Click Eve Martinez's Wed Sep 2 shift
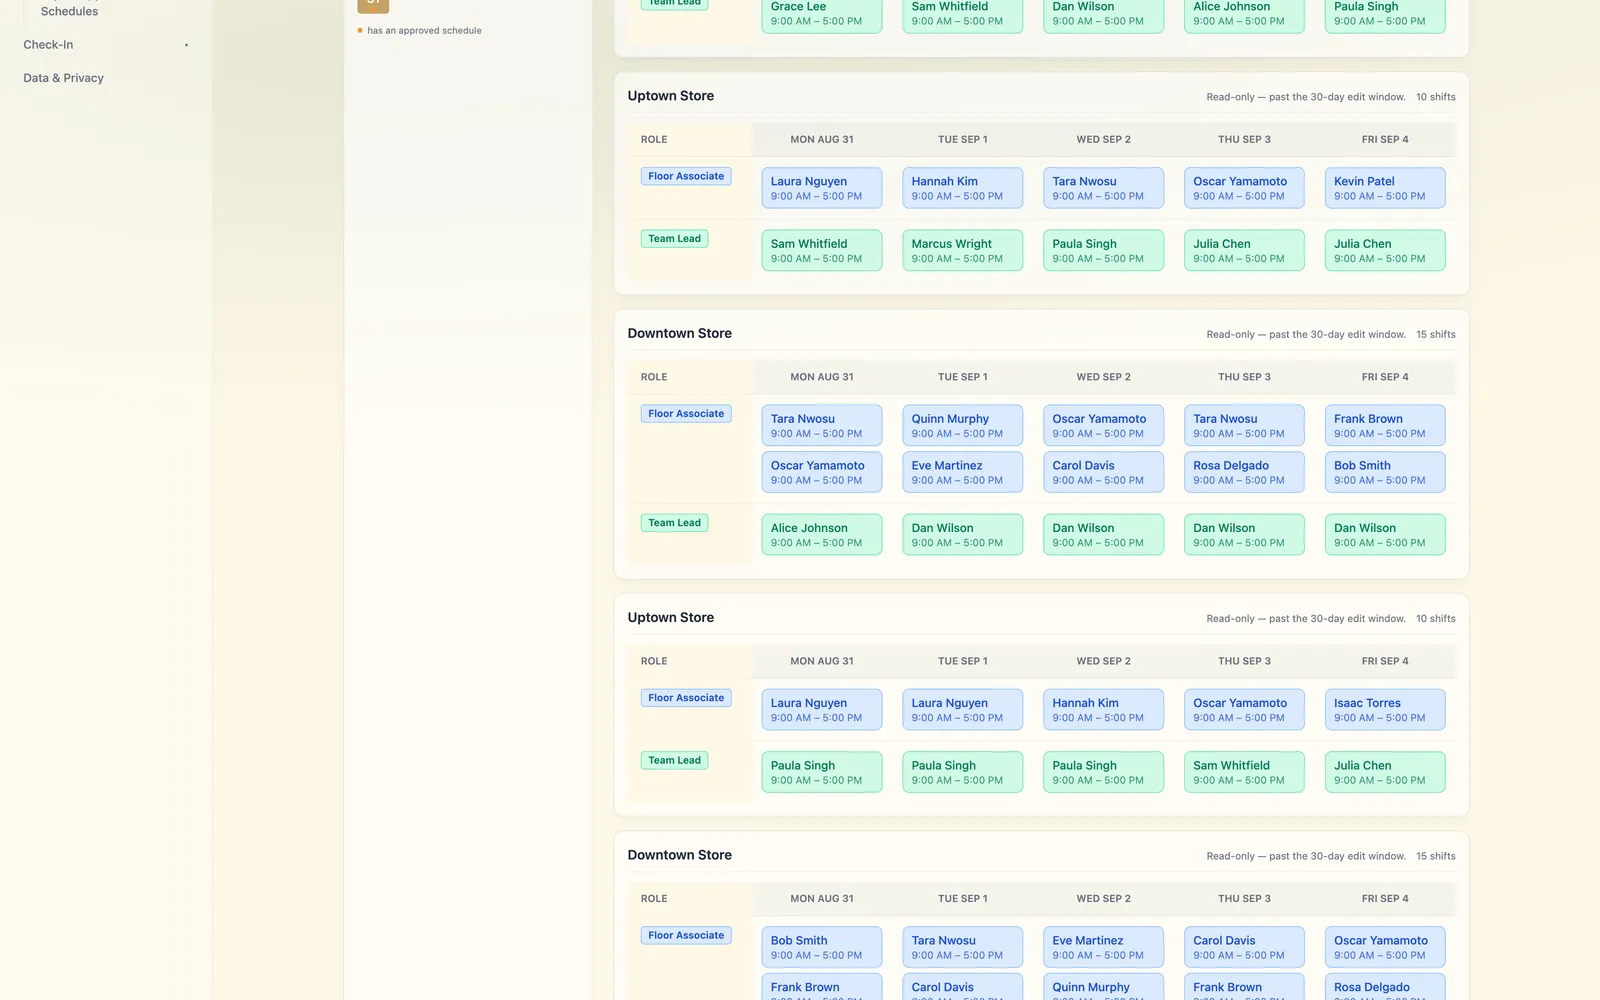 1103,947
